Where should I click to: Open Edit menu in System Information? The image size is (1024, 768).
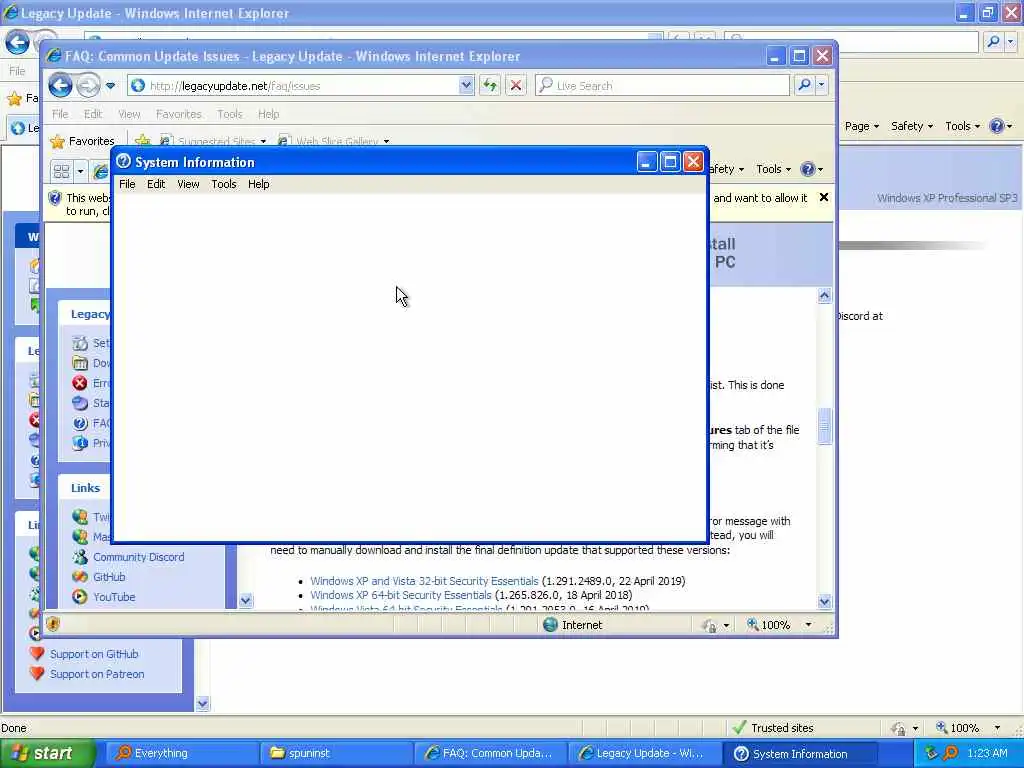coord(155,184)
